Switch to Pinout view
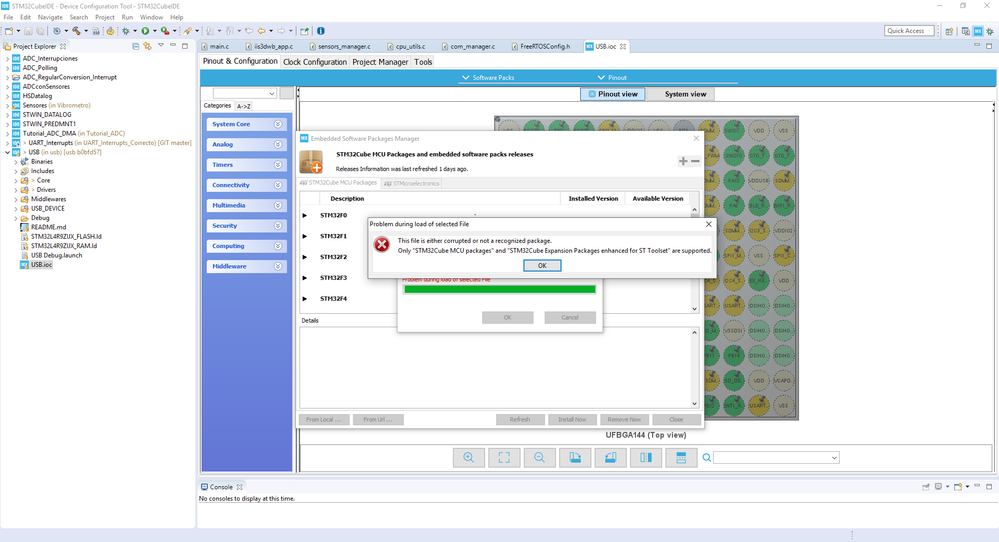999x542 pixels. coord(613,94)
